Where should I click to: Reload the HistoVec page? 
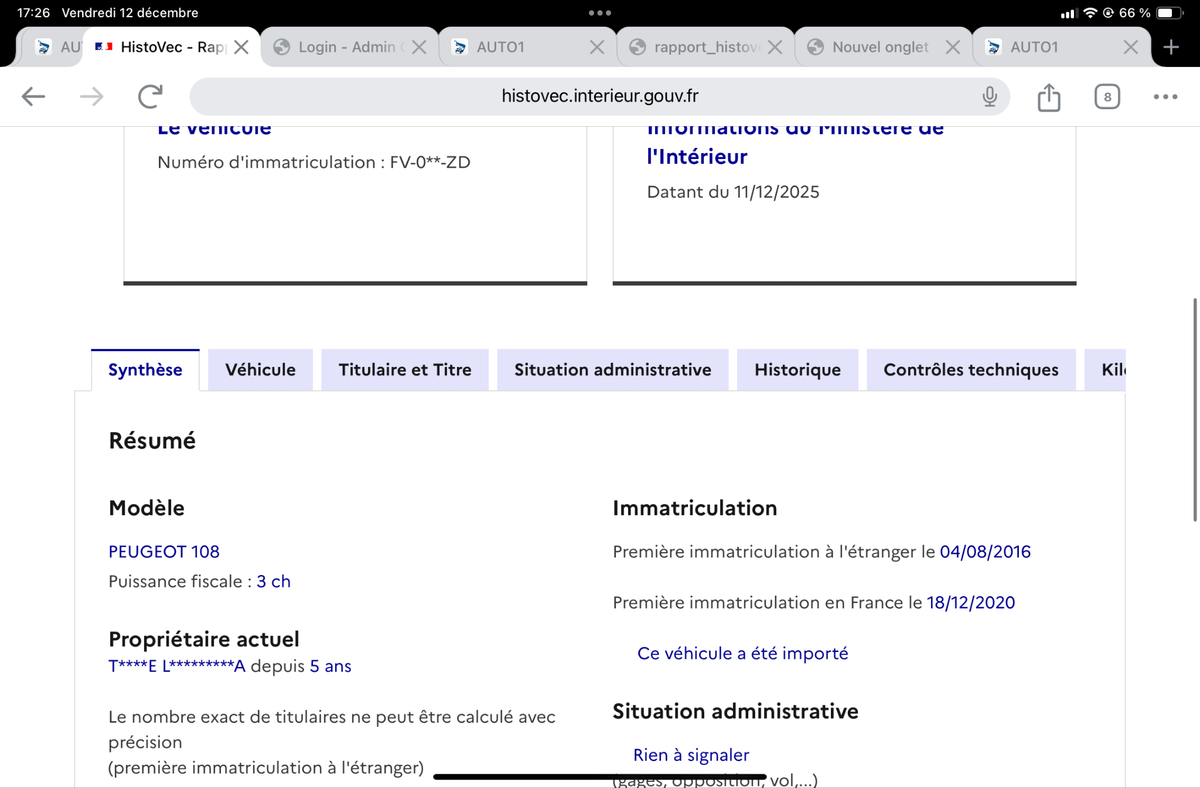click(x=150, y=96)
